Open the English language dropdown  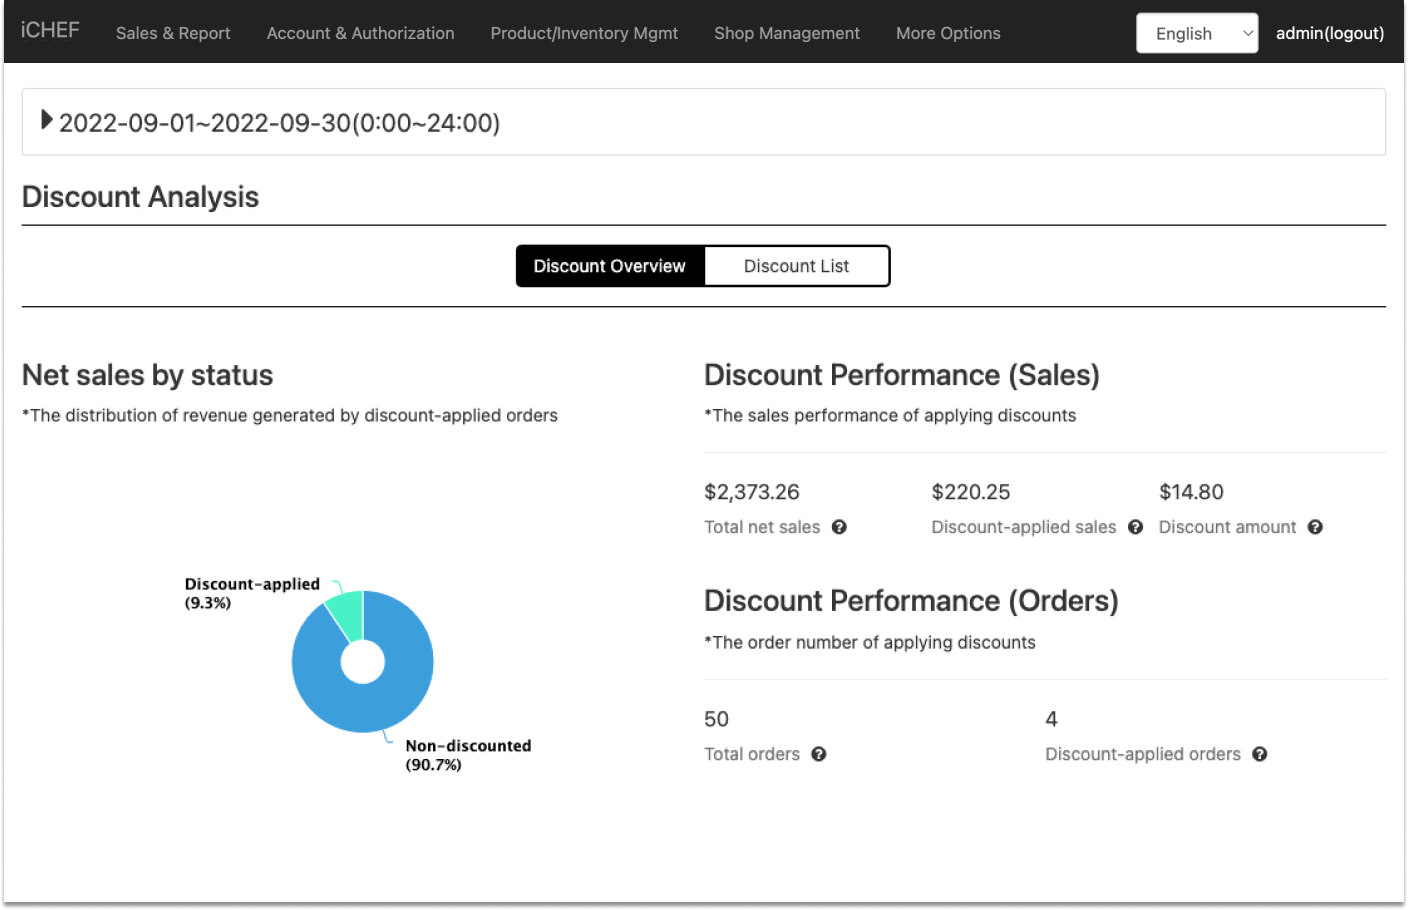click(x=1196, y=33)
